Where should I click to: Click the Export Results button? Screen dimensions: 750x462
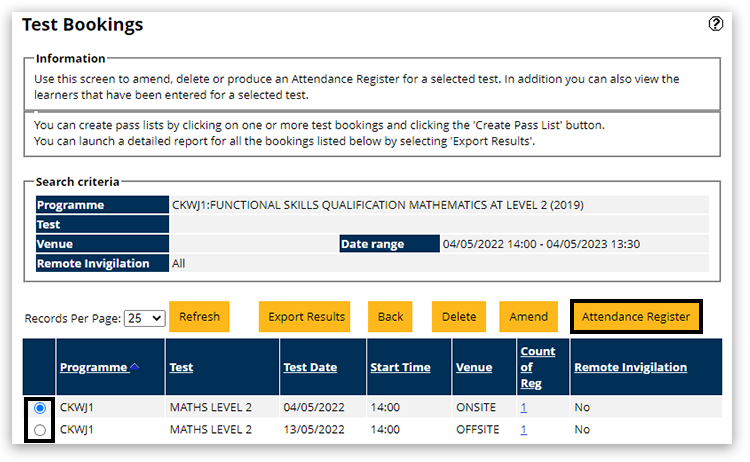click(306, 317)
